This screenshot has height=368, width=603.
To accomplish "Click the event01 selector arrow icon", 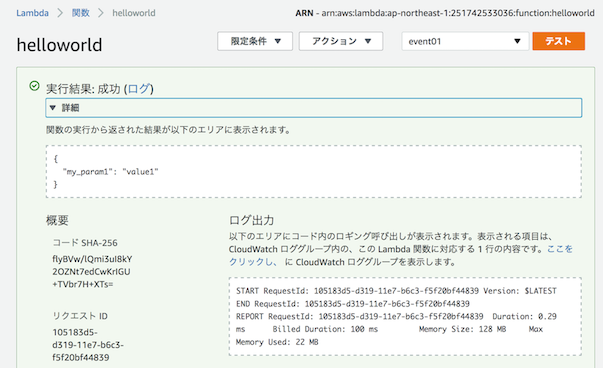I will tap(517, 41).
